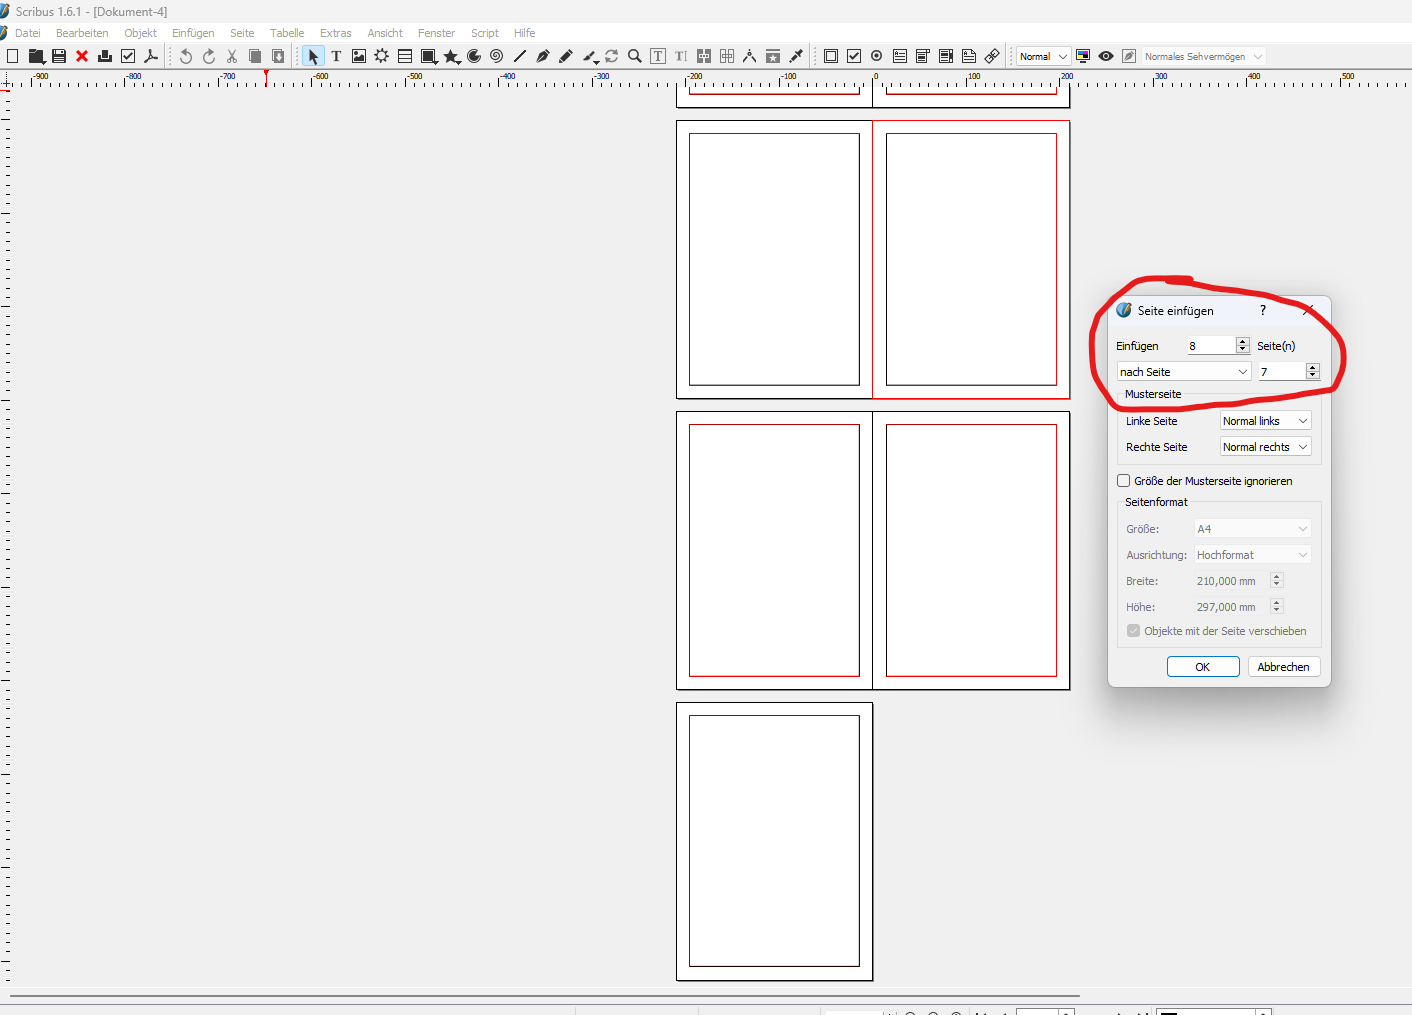This screenshot has width=1412, height=1015.
Task: Open the 'nach Seite' position dropdown
Action: (1184, 372)
